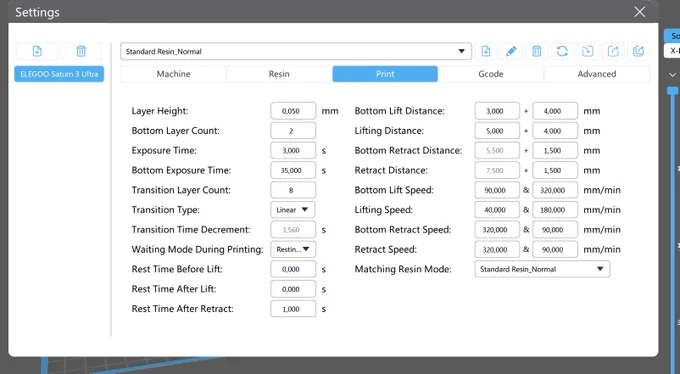
Task: Click the chevron in the right side panel
Action: click(673, 75)
